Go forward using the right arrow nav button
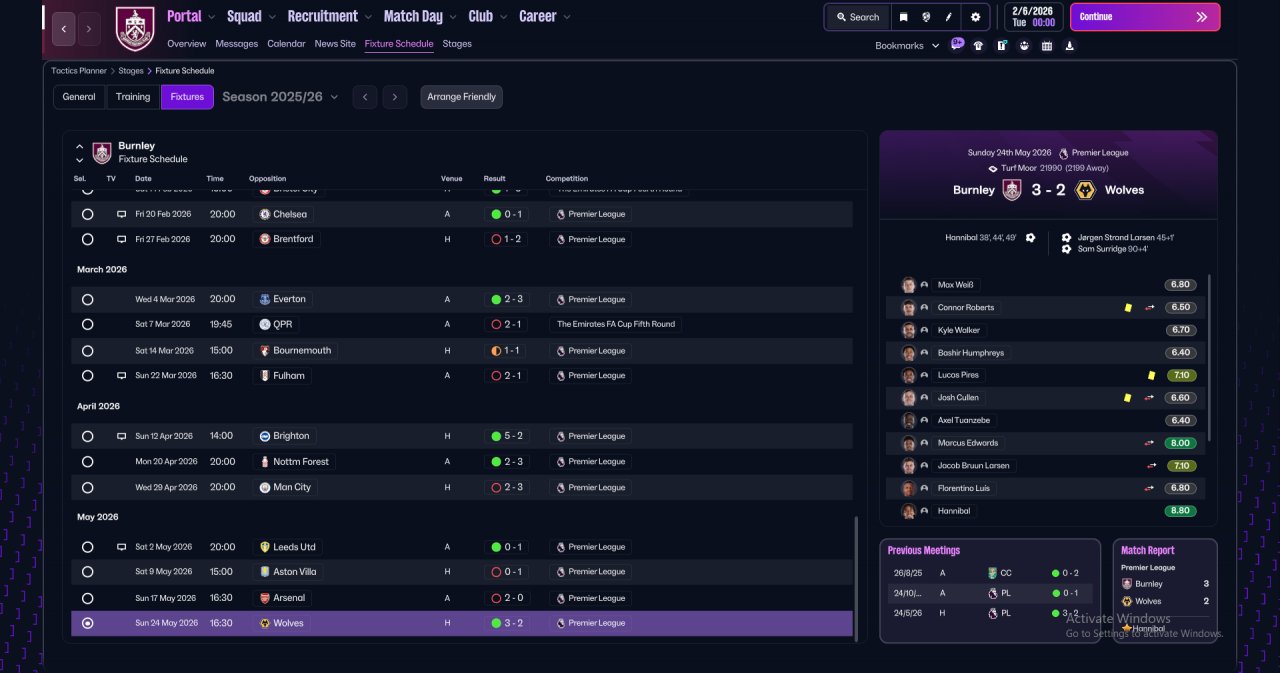This screenshot has width=1280, height=673. coord(89,29)
